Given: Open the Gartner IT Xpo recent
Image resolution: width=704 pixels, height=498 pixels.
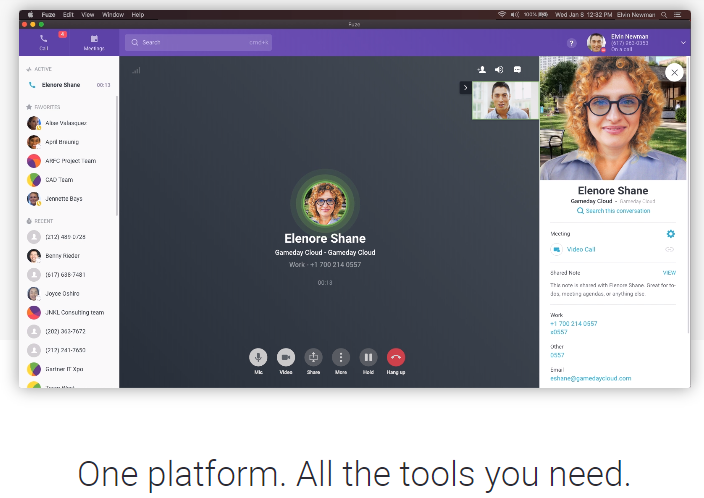Looking at the screenshot, I should (x=69, y=369).
